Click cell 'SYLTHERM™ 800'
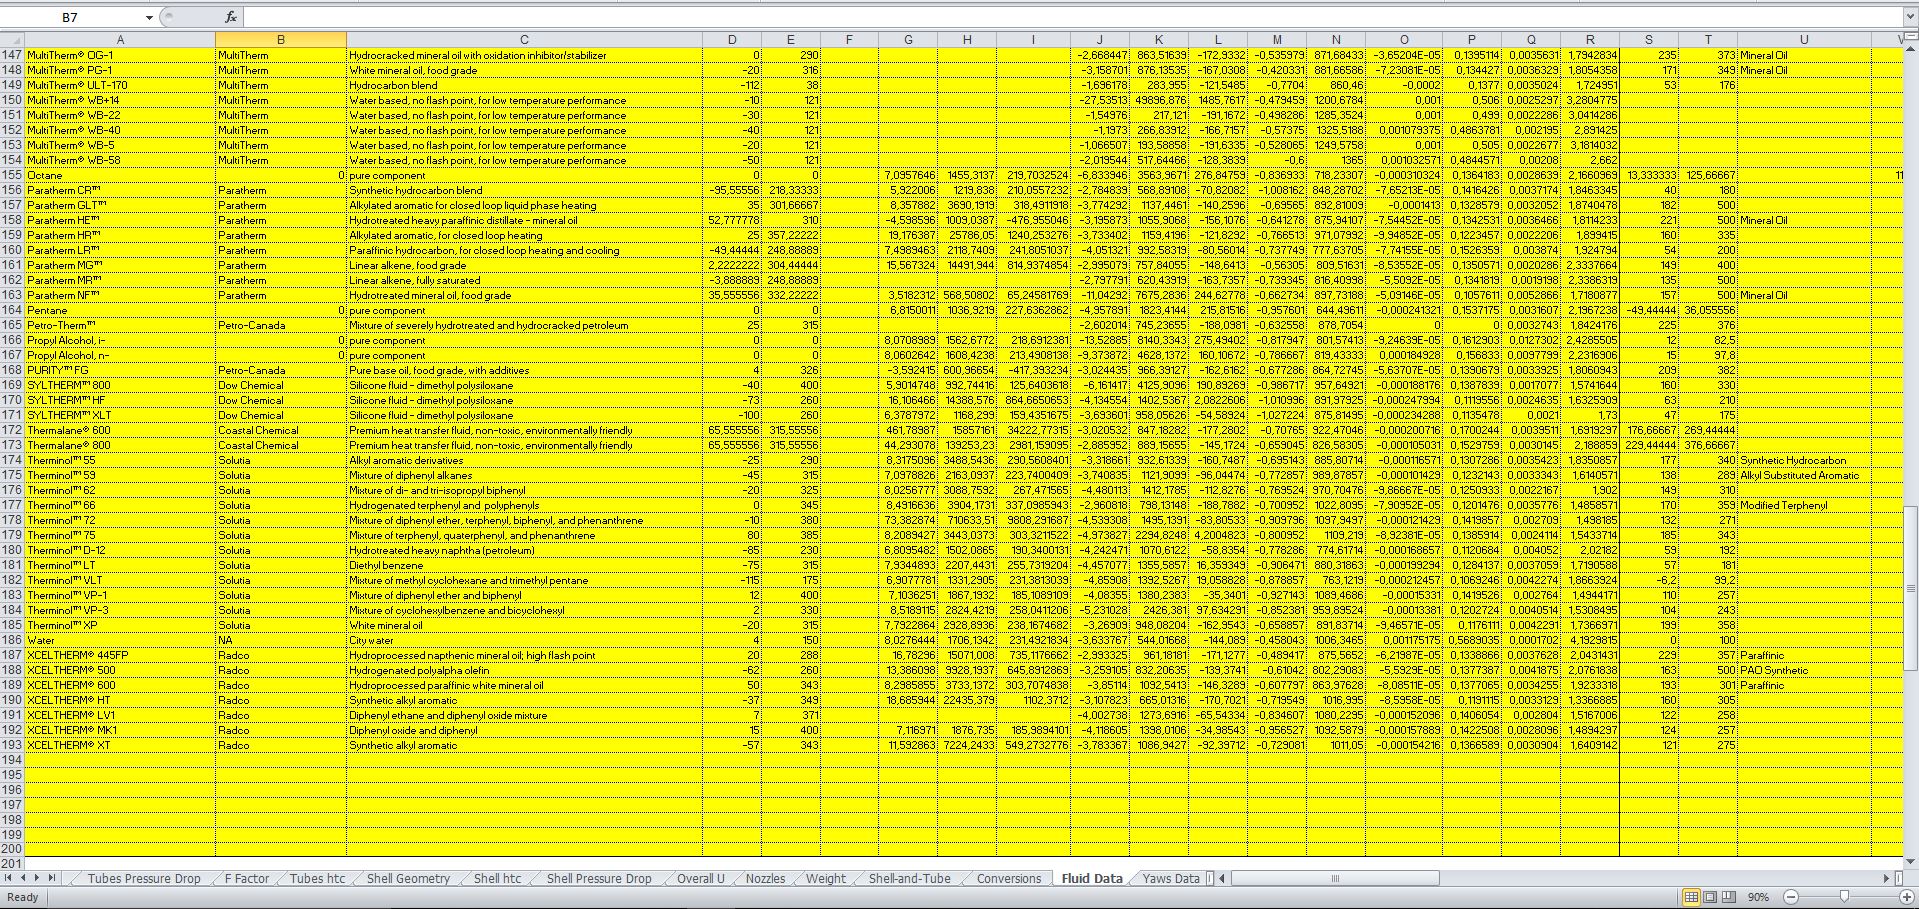Screen dimensions: 1919x909 pyautogui.click(x=120, y=385)
